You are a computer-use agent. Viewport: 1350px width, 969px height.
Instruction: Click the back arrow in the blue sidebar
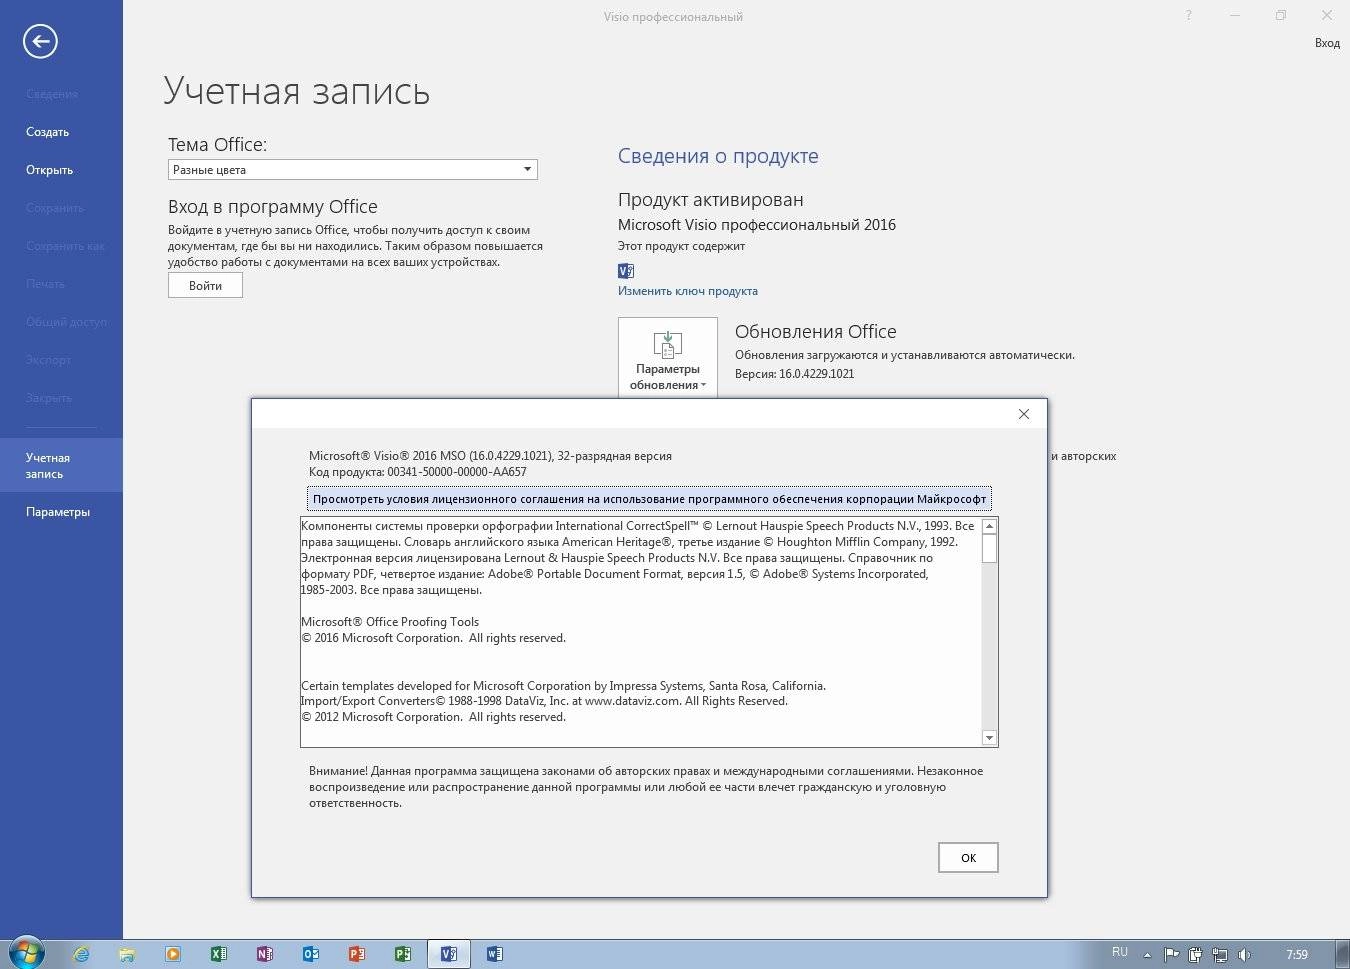[40, 41]
